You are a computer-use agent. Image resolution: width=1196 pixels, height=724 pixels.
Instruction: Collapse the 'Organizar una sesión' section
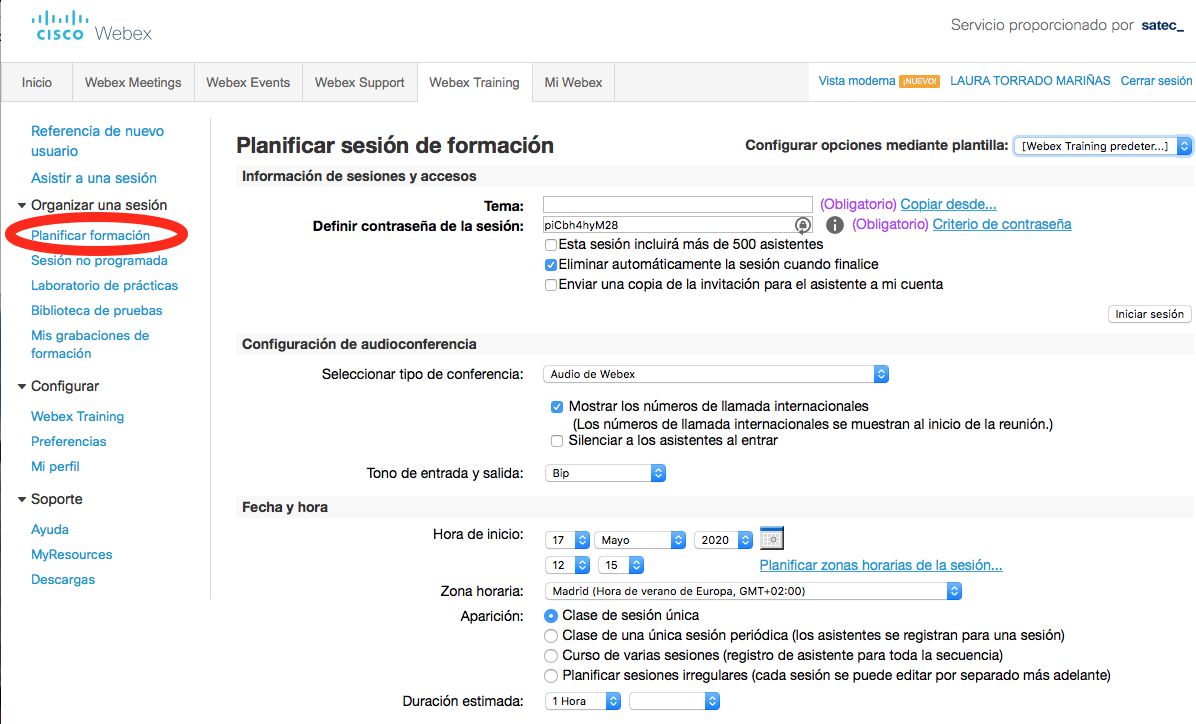pos(22,205)
